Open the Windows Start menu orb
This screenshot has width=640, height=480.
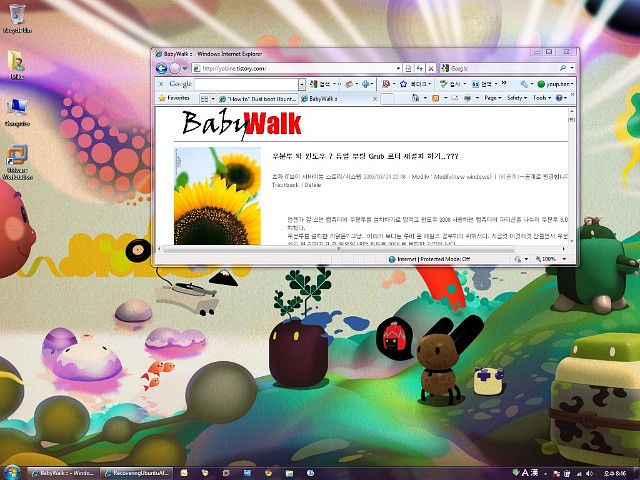(11, 473)
